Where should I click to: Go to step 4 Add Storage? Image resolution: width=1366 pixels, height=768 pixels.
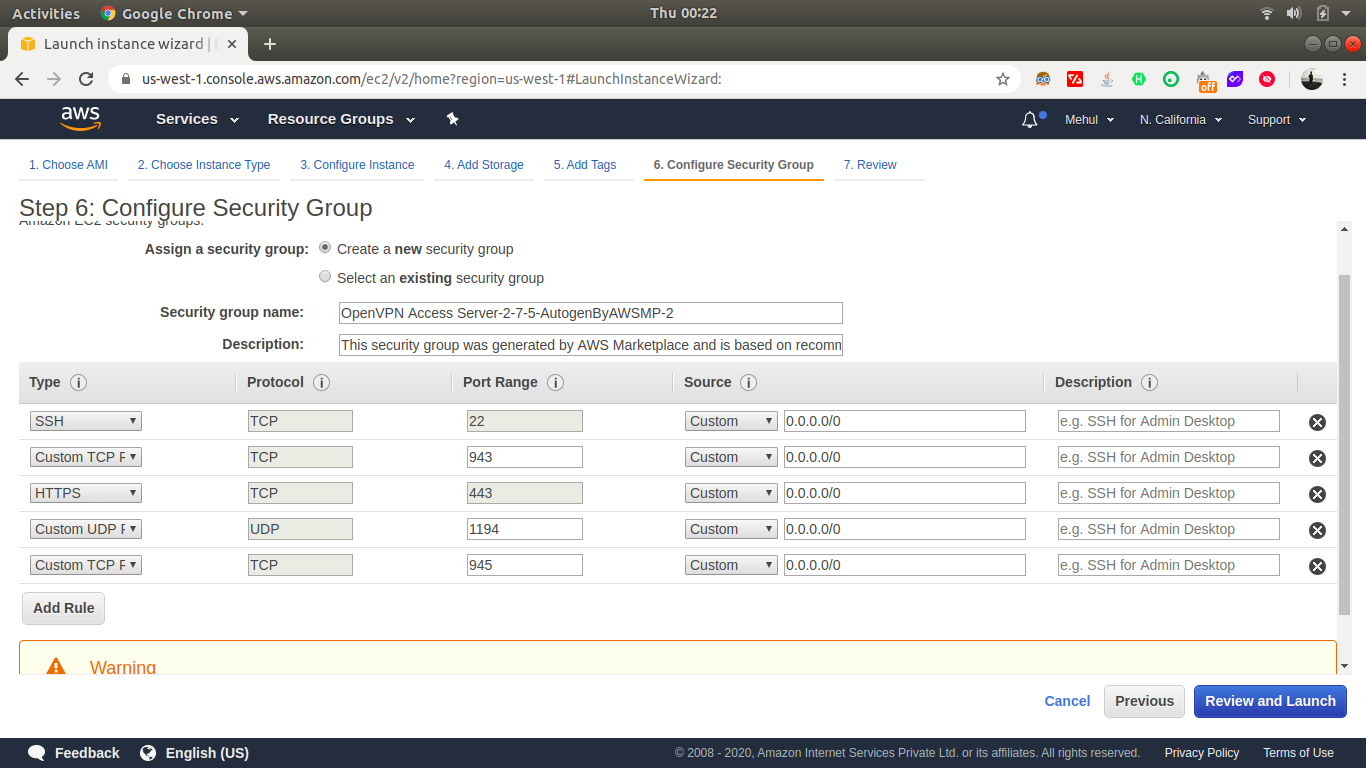[x=484, y=165]
